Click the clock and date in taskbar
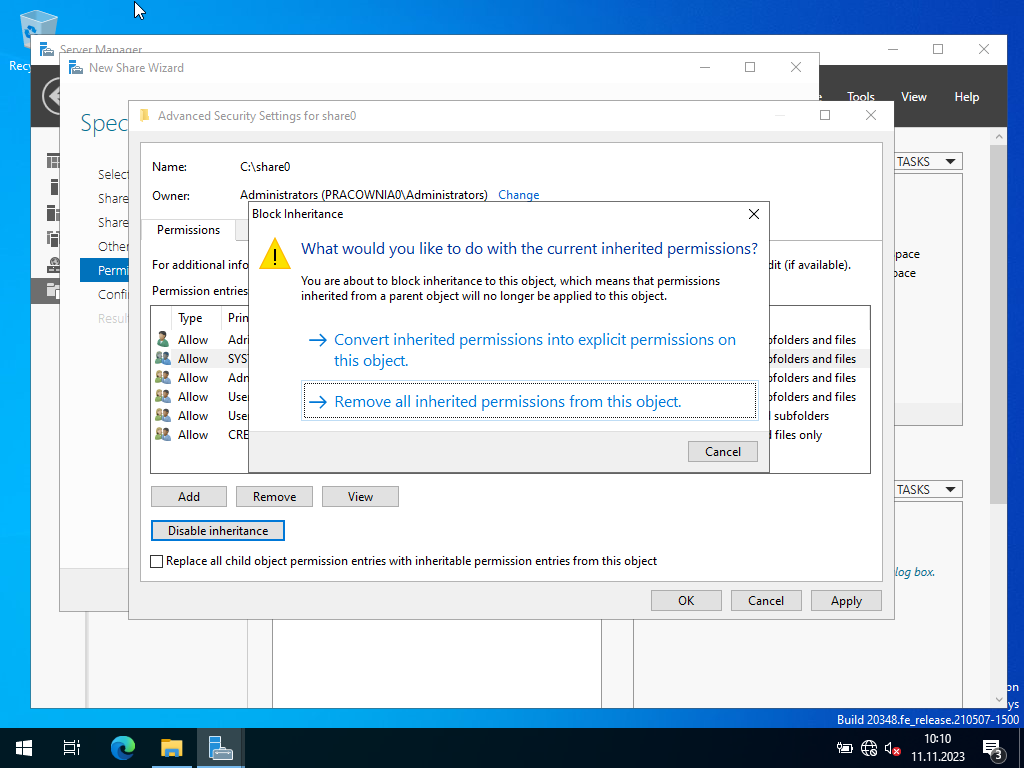Image resolution: width=1024 pixels, height=768 pixels. coord(937,748)
